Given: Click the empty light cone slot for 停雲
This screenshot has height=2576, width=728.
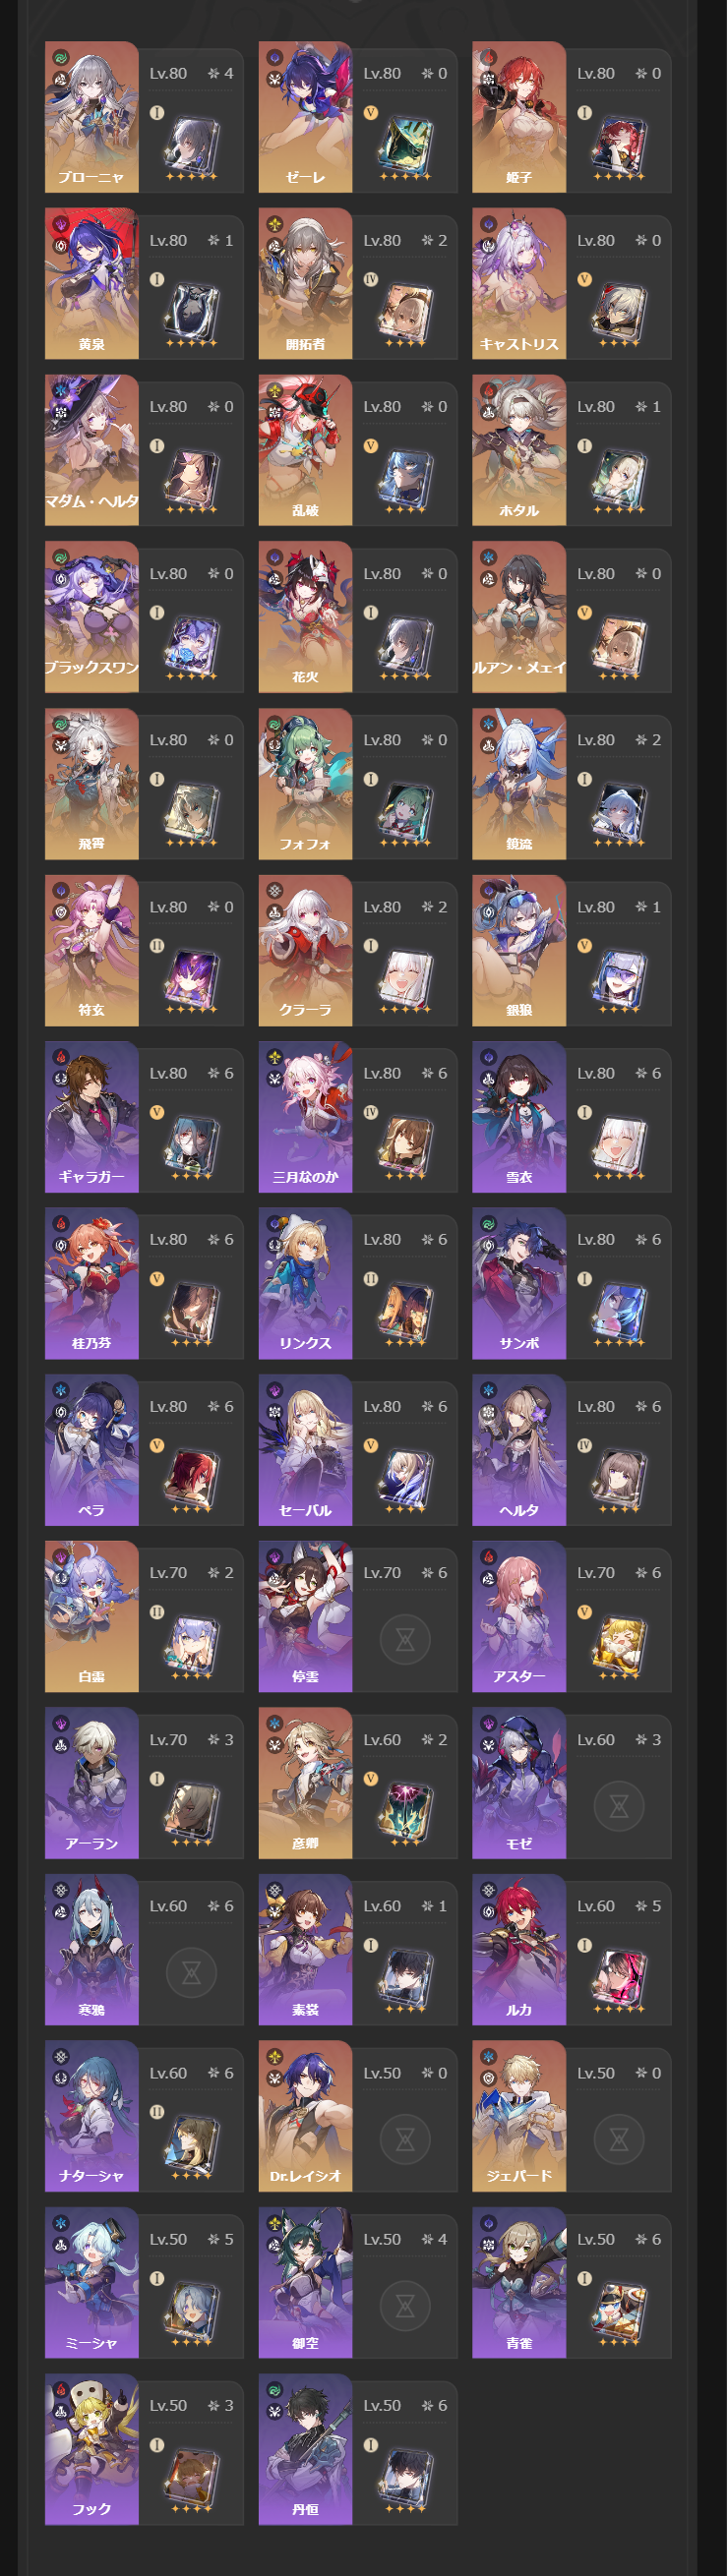Looking at the screenshot, I should tap(405, 1639).
